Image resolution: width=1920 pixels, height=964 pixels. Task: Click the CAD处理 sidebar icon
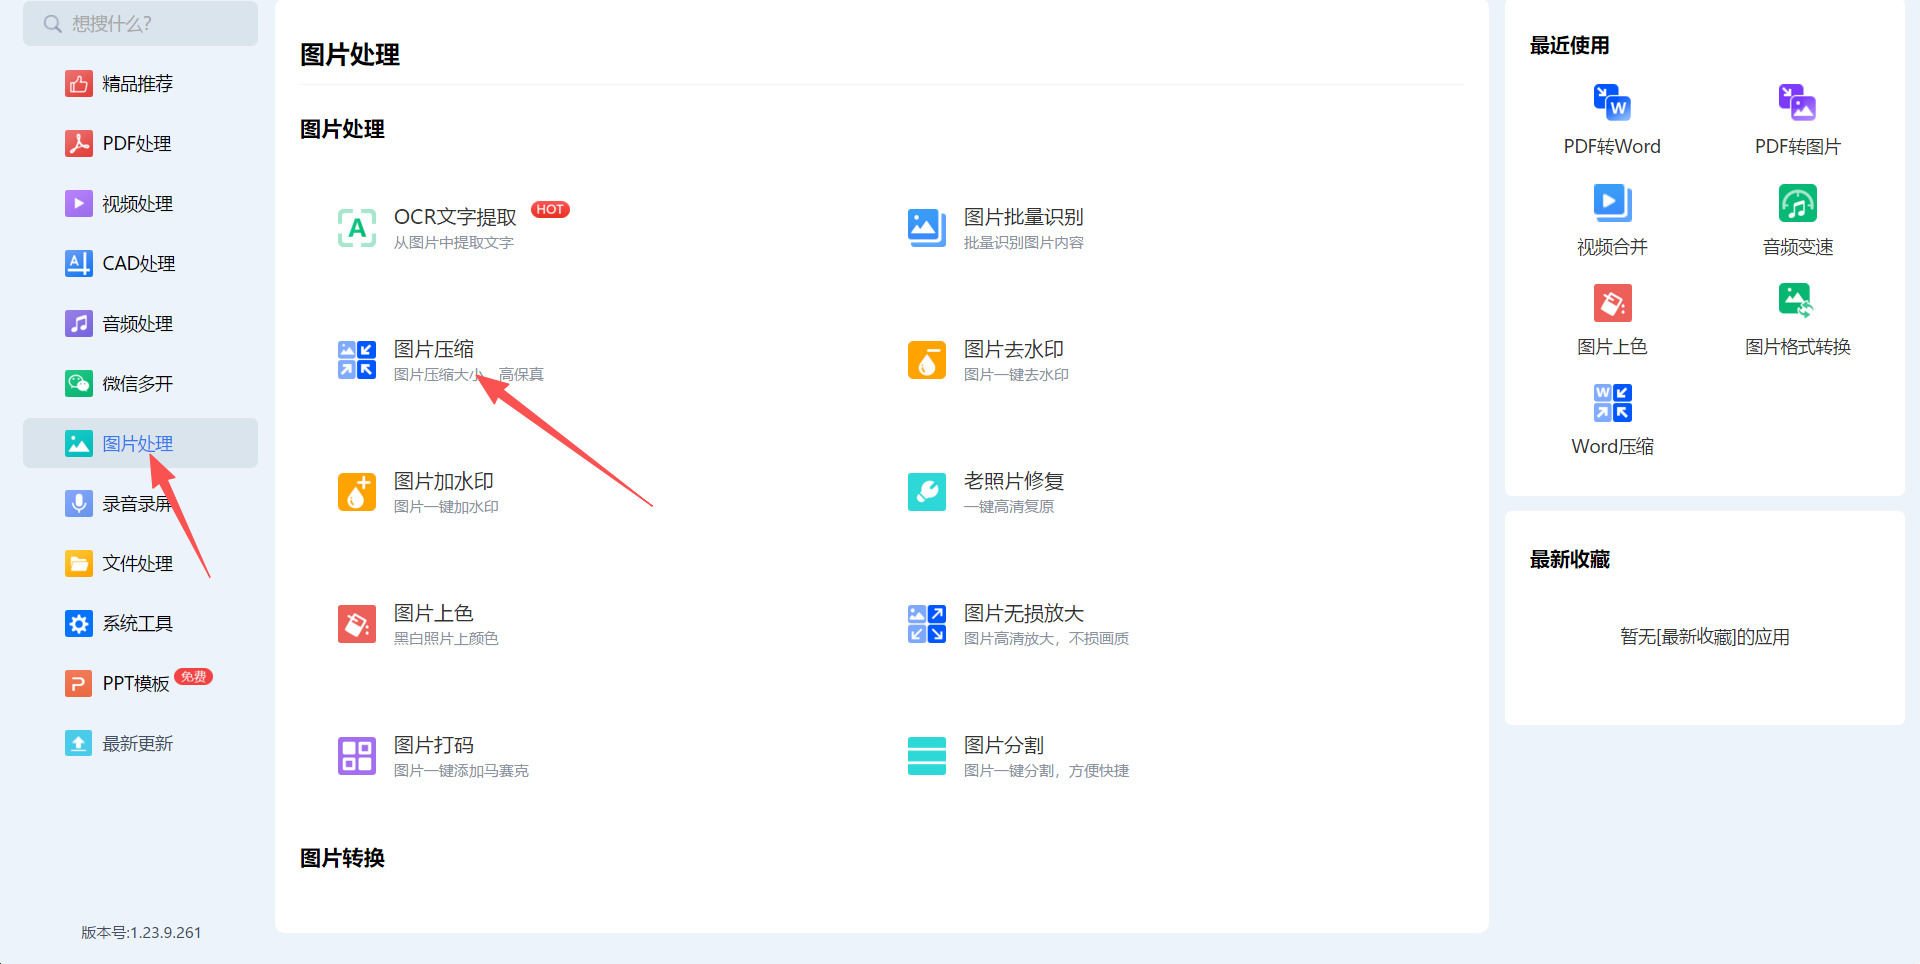(x=79, y=264)
